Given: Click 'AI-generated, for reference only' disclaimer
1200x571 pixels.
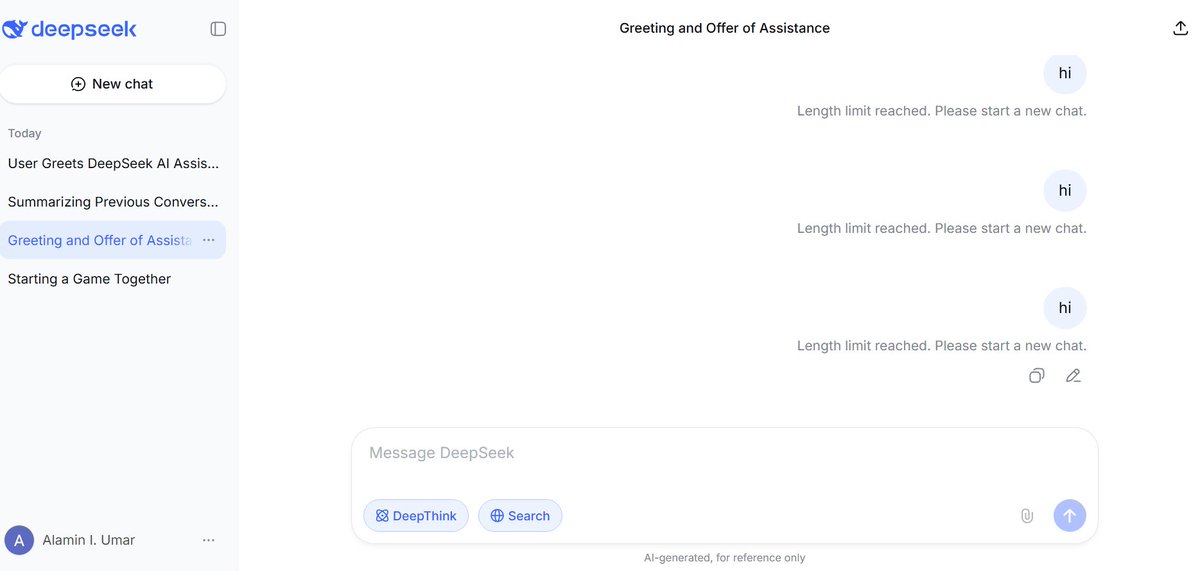Looking at the screenshot, I should pos(725,558).
